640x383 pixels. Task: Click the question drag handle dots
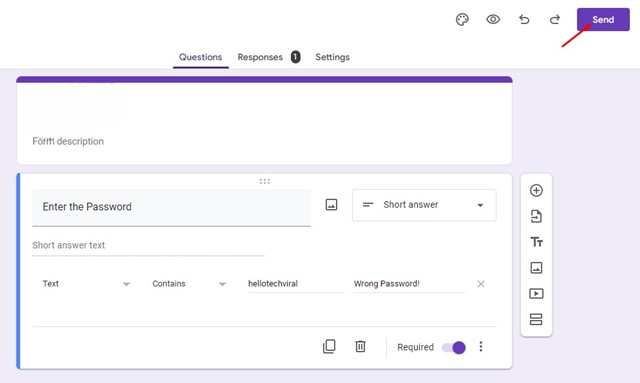[x=264, y=181]
